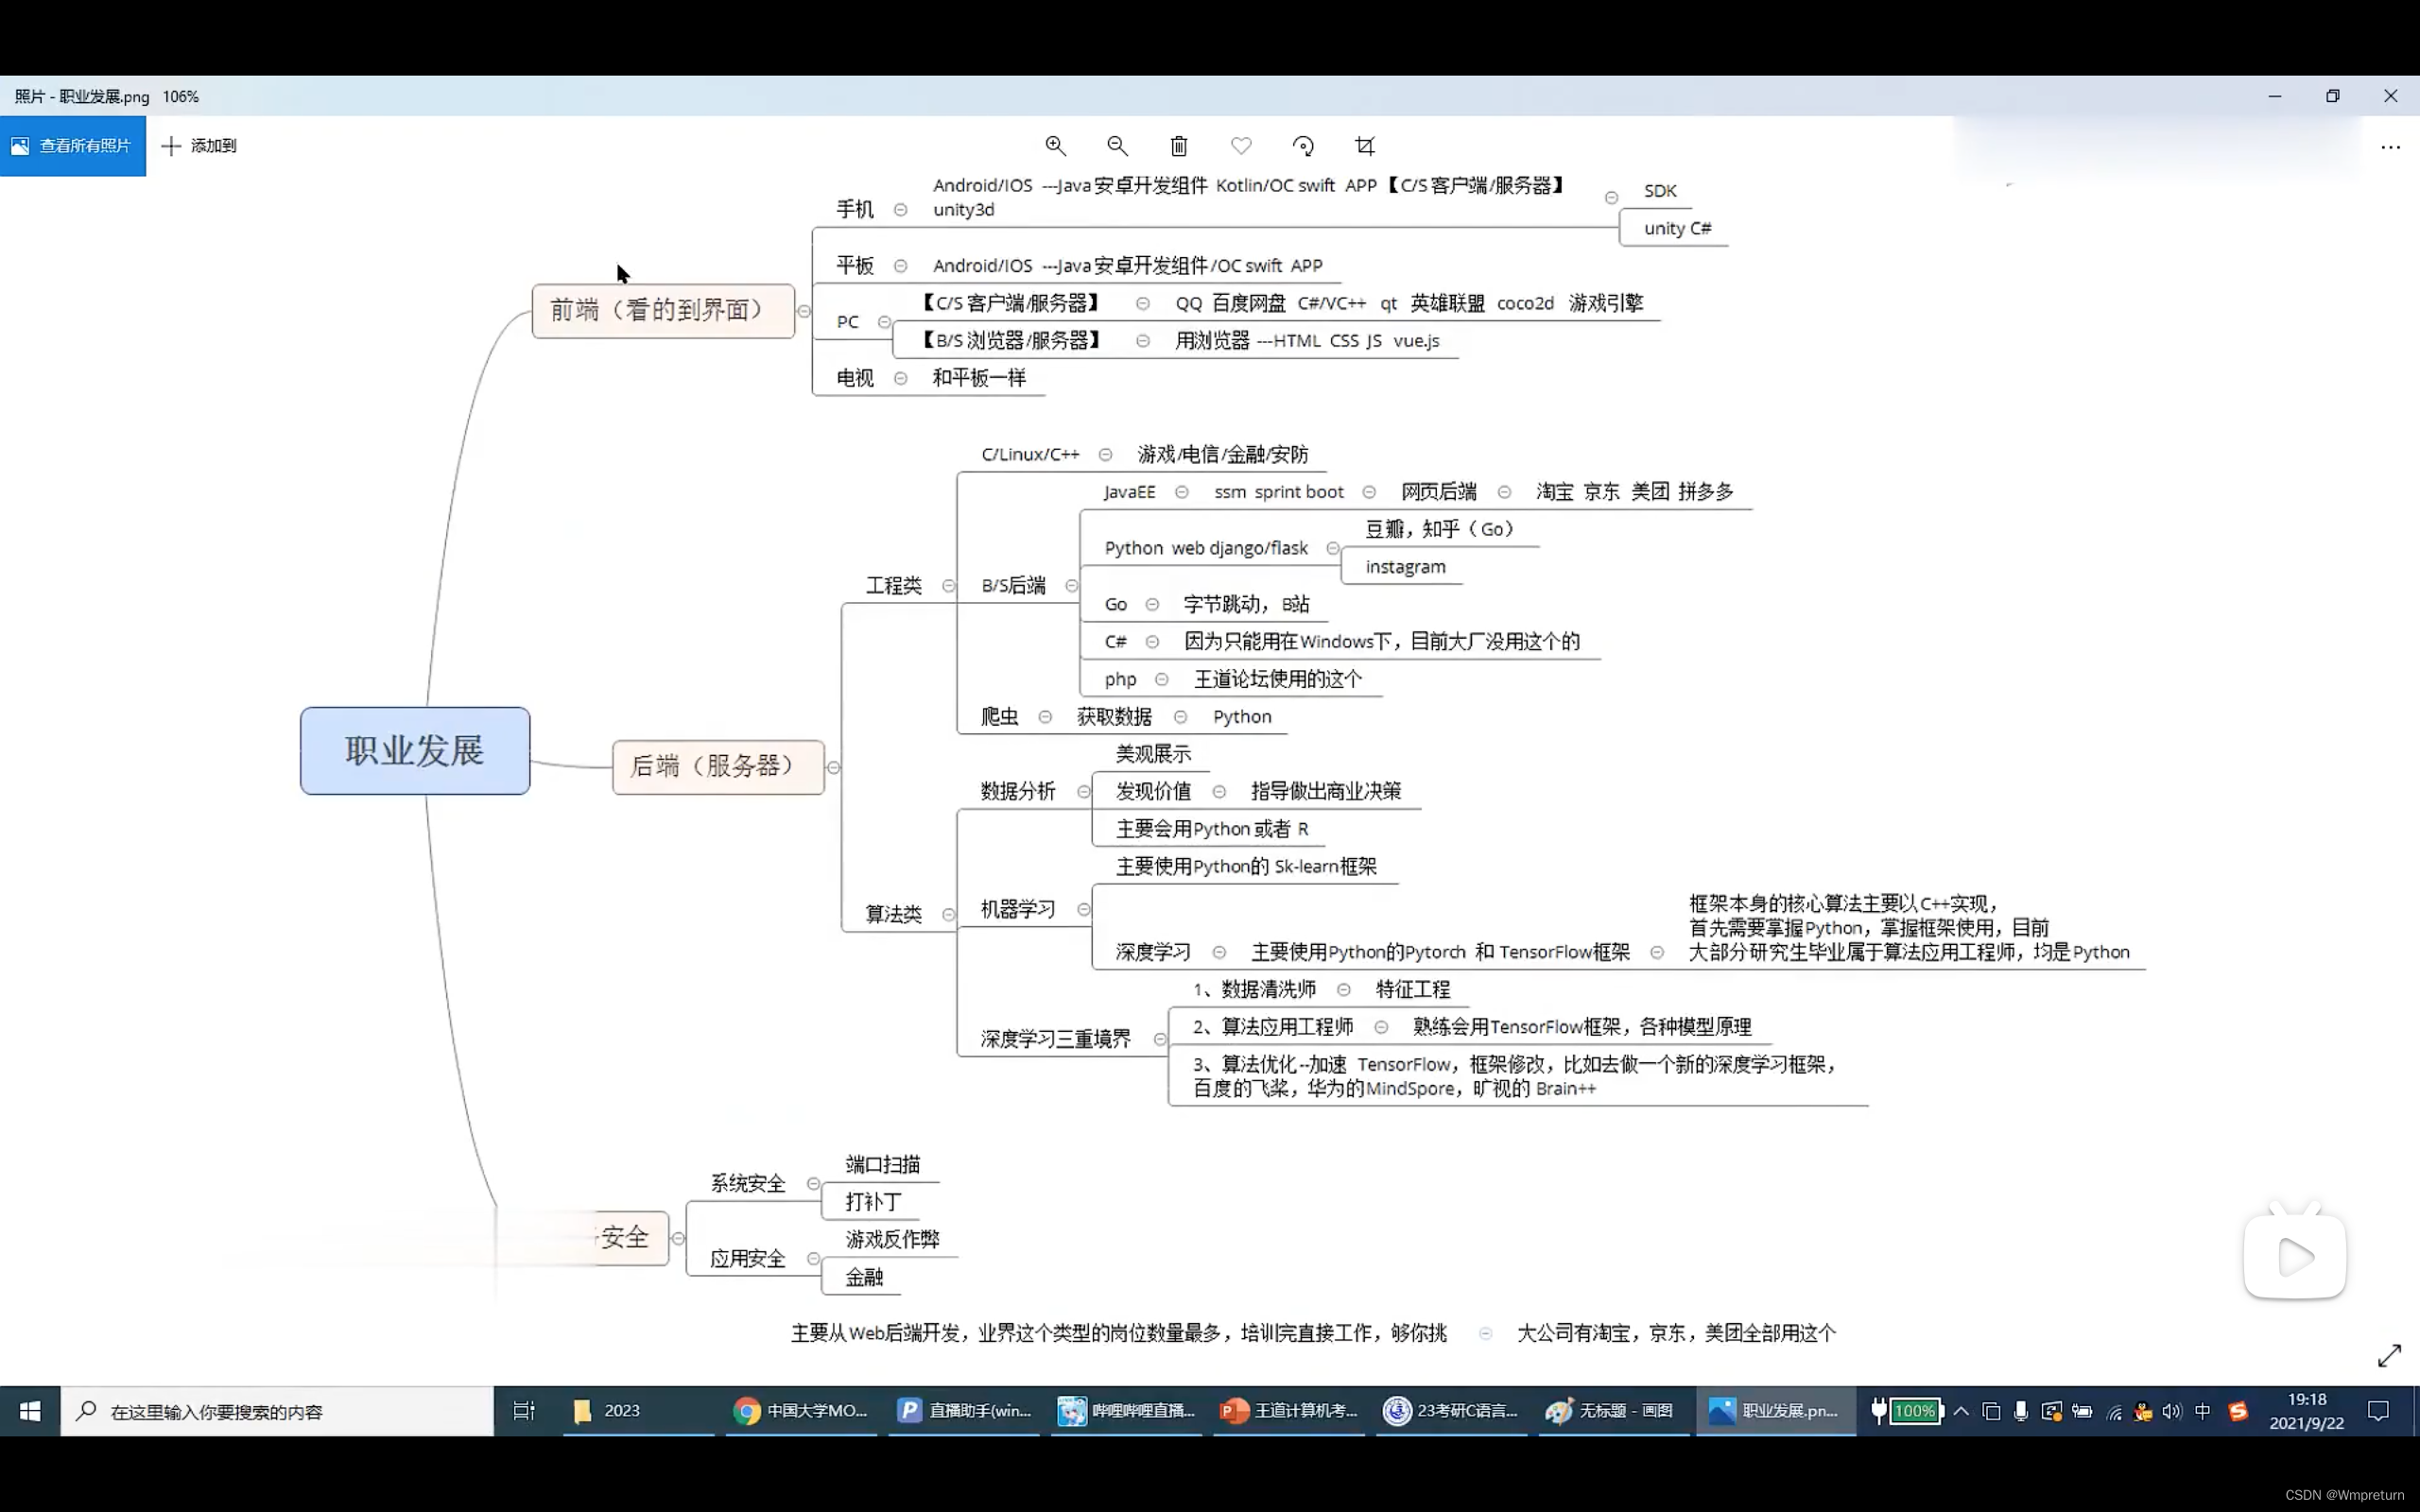Open the three-dot more options menu
The image size is (2420, 1512).
pyautogui.click(x=2390, y=147)
